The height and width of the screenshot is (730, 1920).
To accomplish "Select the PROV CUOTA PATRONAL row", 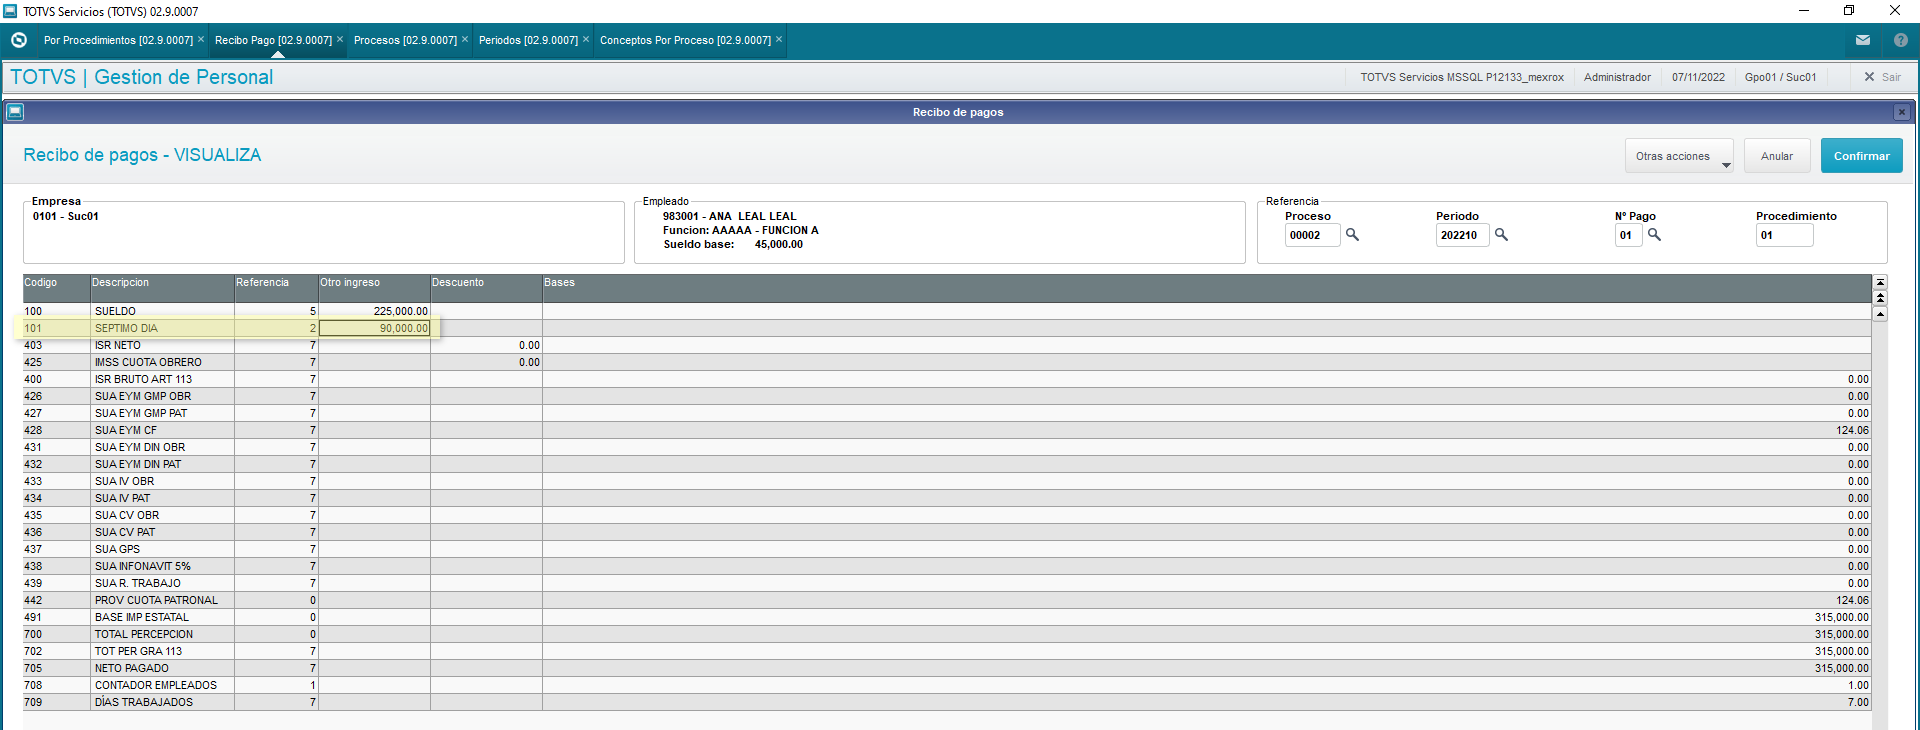I will click(x=947, y=600).
